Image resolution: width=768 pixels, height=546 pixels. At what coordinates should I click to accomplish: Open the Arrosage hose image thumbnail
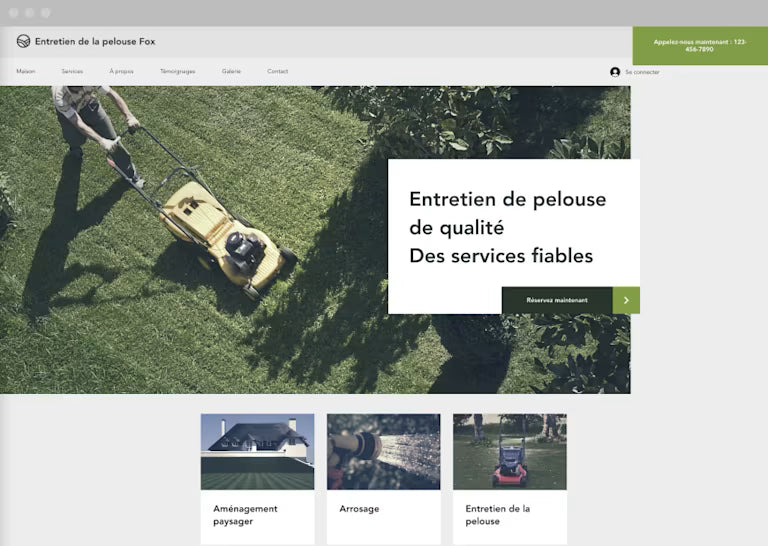[x=383, y=451]
